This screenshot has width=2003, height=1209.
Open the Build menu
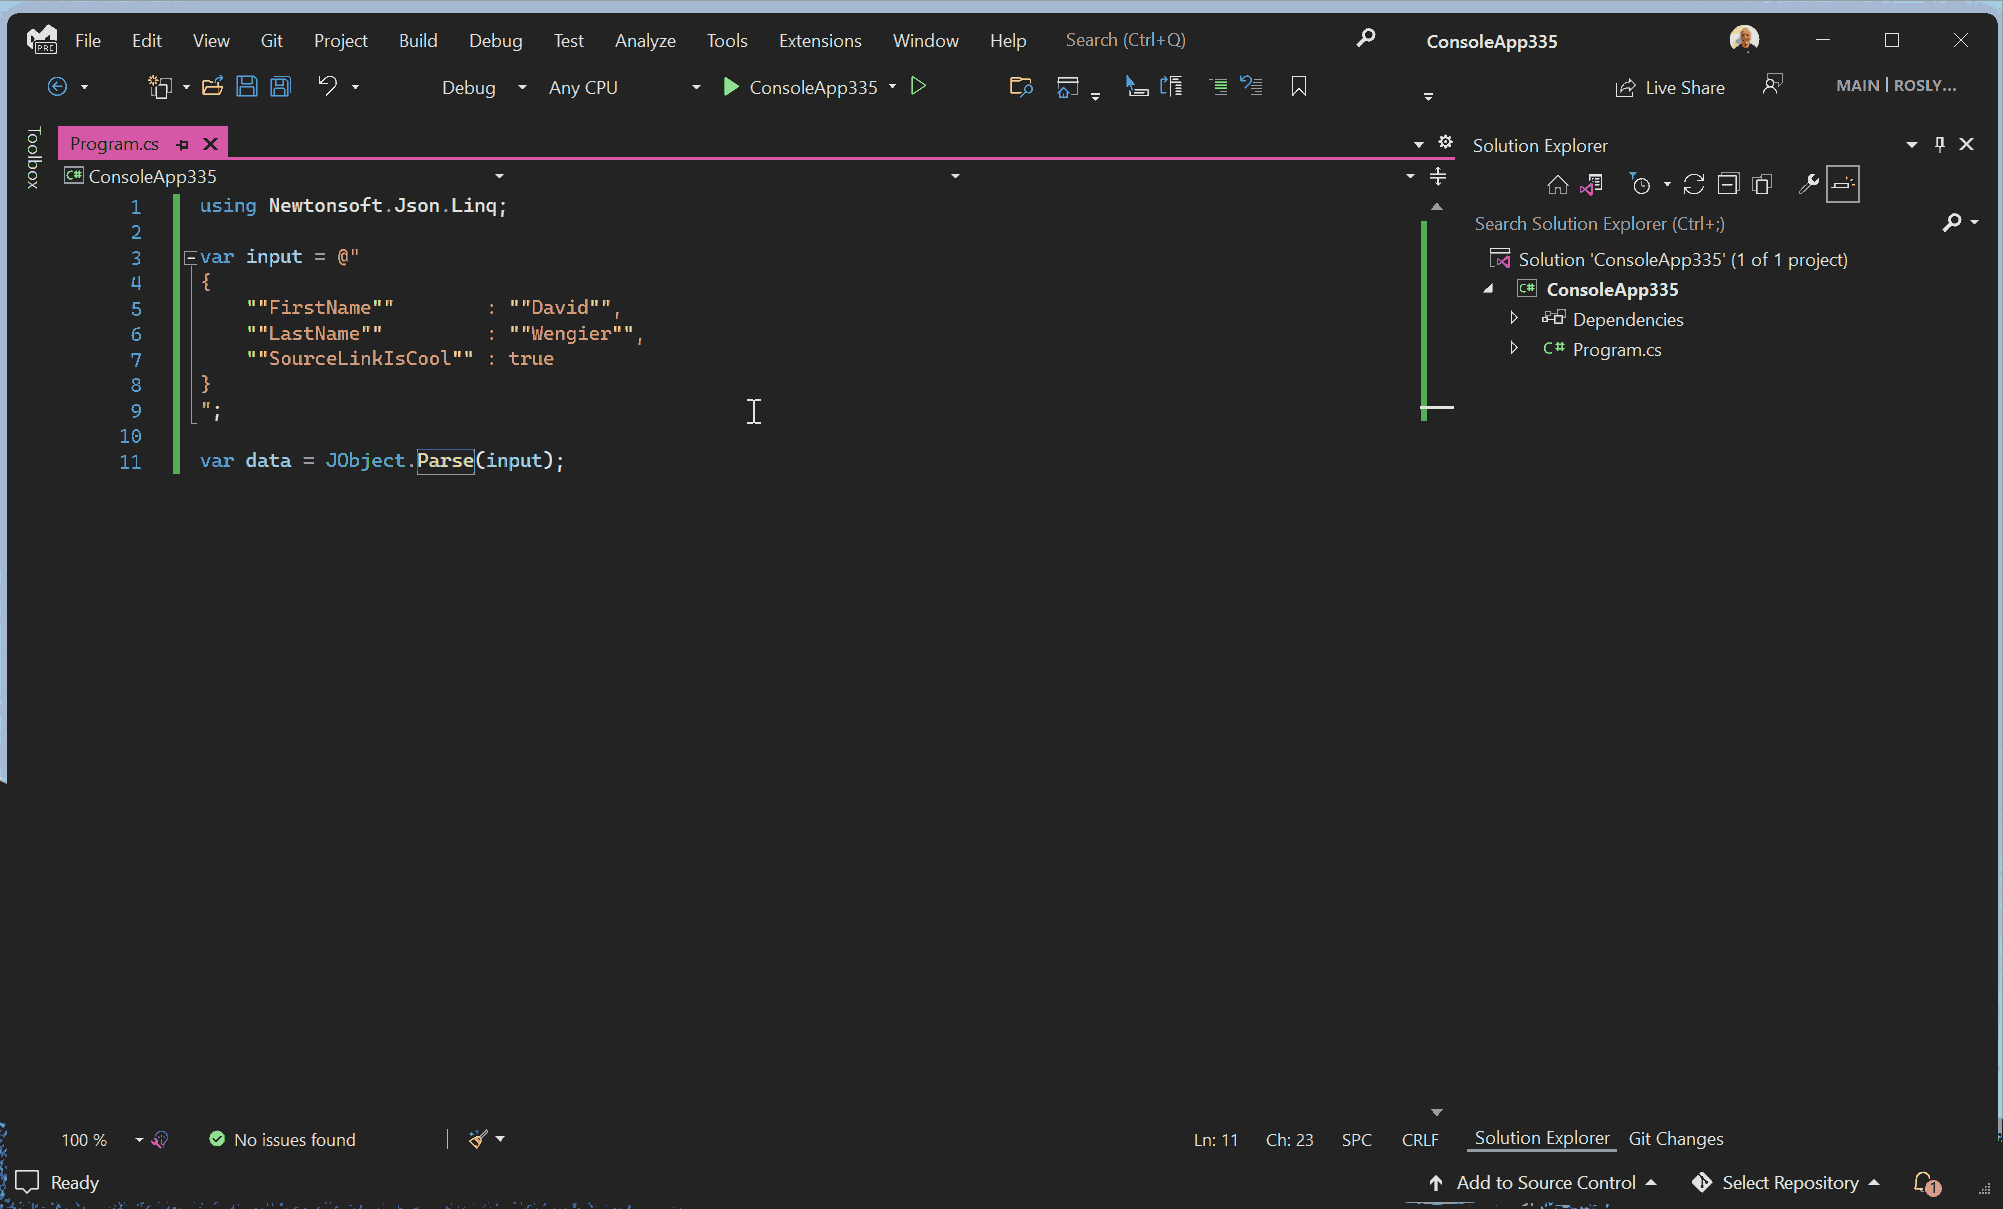(x=416, y=39)
